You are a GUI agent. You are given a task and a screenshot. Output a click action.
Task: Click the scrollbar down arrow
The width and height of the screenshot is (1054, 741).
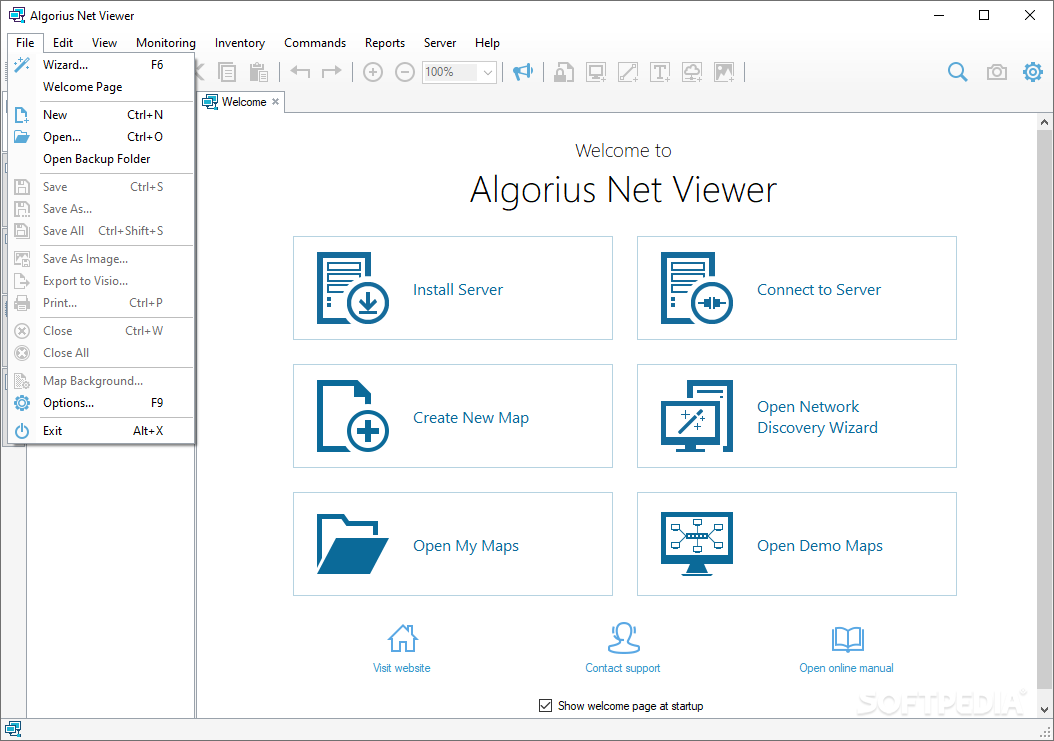tap(1044, 709)
